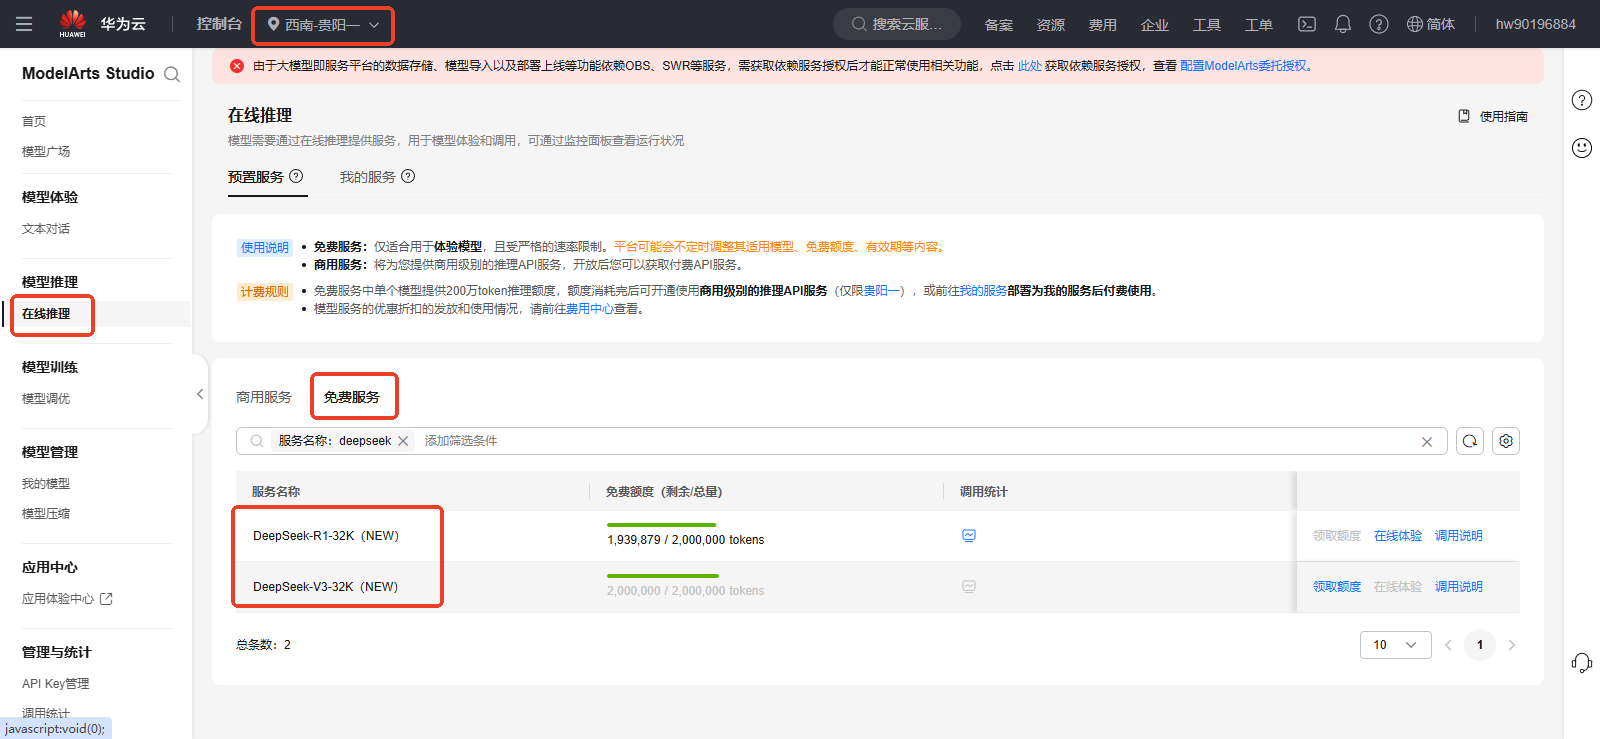1600x739 pixels.
Task: Open API Key管理 in the sidebar
Action: pos(56,684)
